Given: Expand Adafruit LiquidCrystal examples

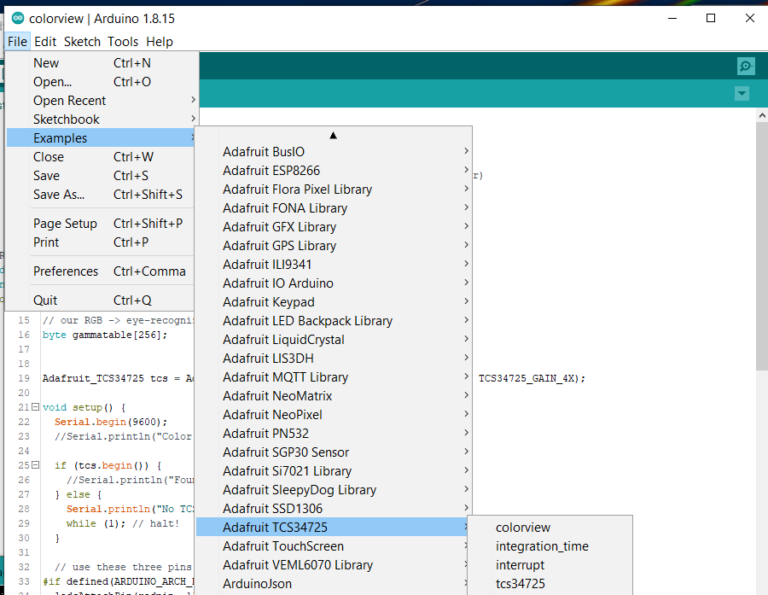Looking at the screenshot, I should [x=334, y=339].
